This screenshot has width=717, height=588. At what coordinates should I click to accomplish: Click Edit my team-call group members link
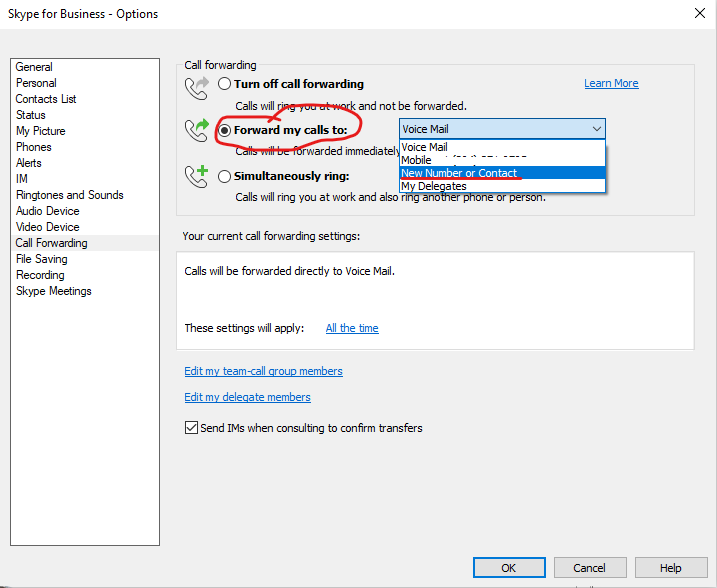263,371
